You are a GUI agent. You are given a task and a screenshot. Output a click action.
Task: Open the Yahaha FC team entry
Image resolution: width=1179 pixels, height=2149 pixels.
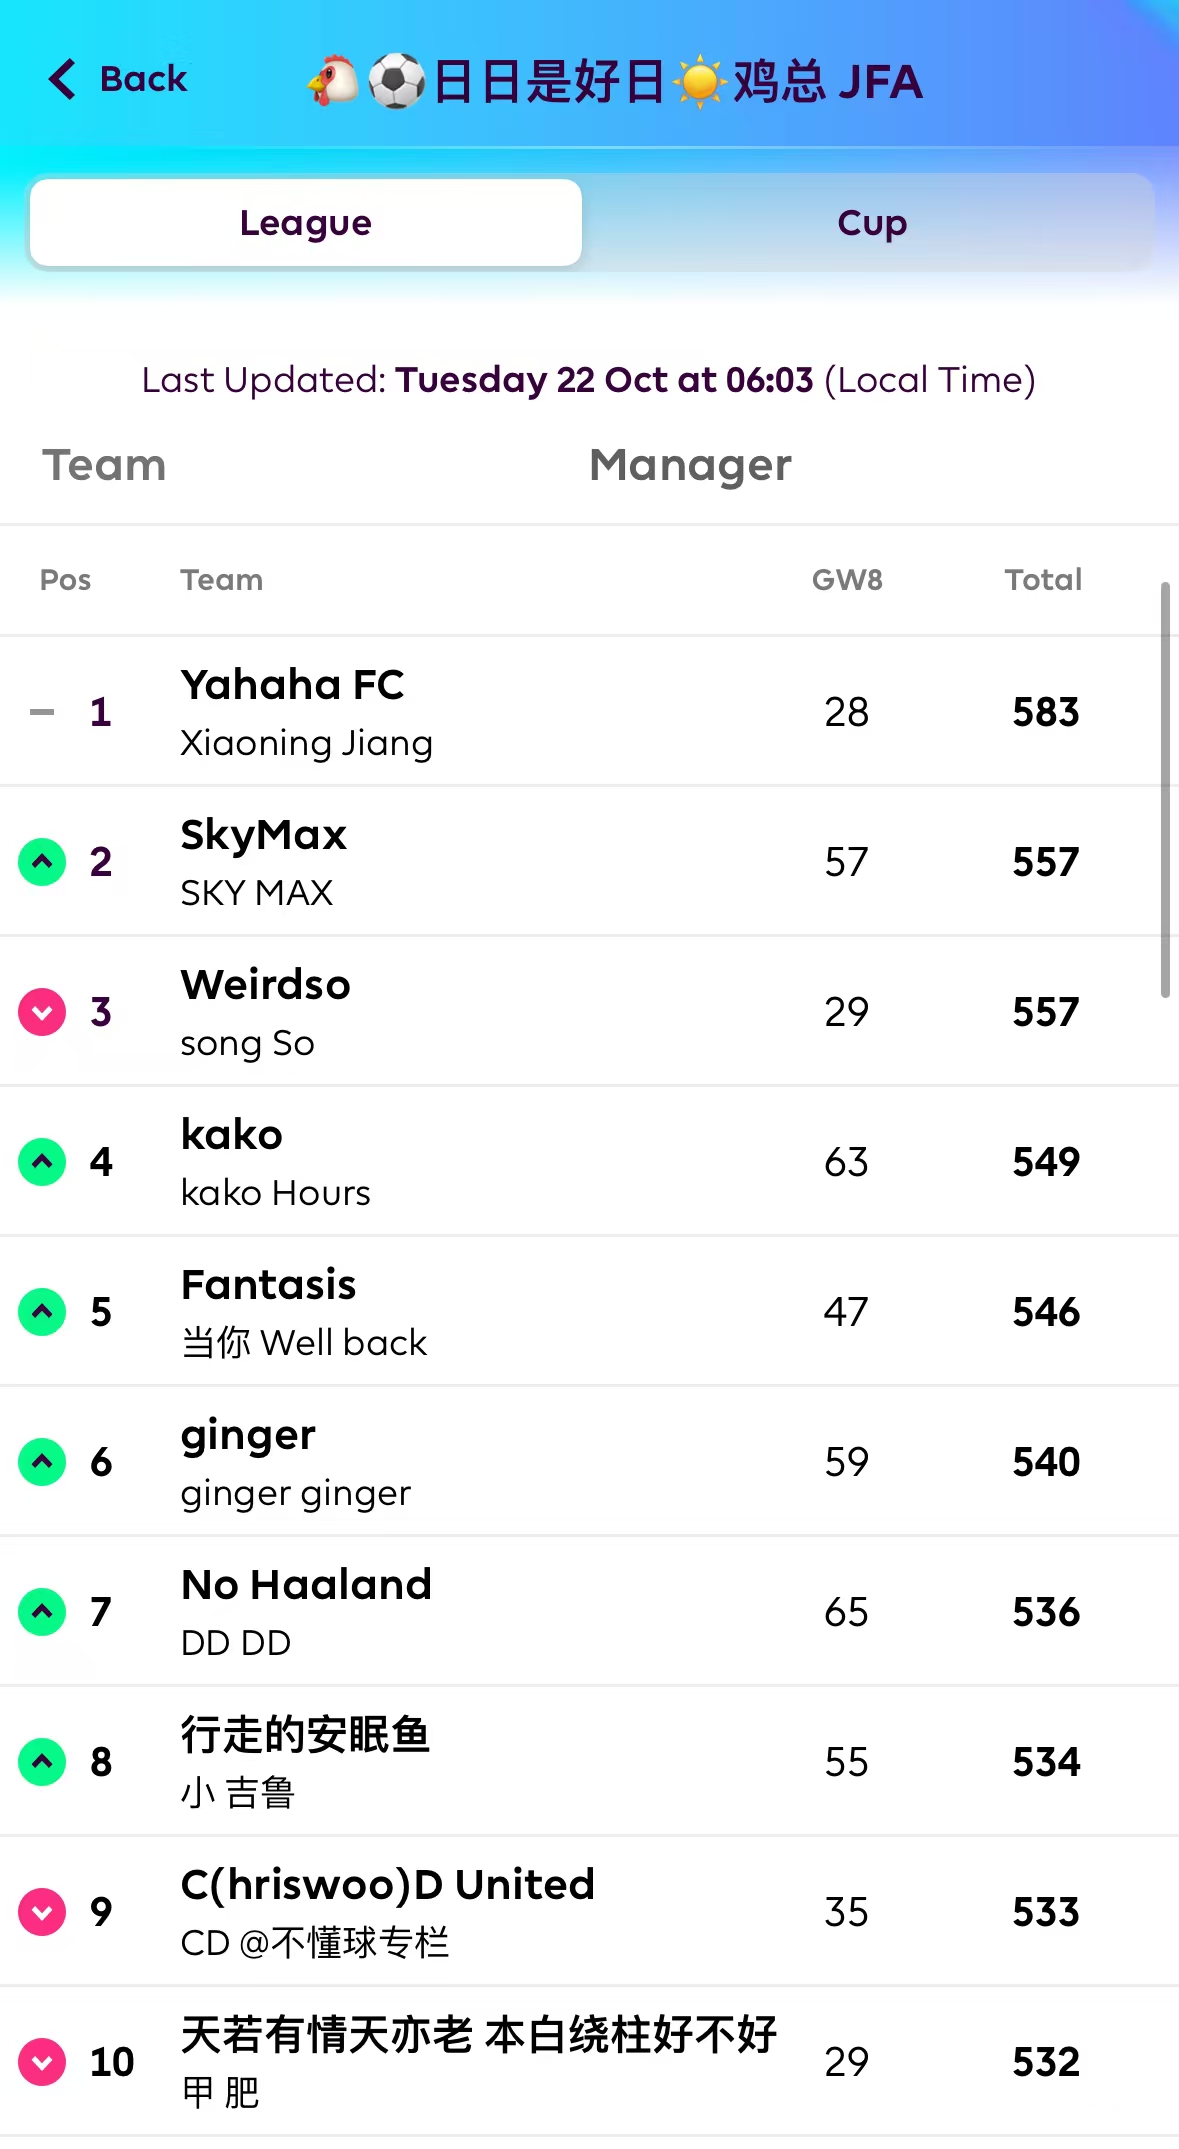point(292,686)
